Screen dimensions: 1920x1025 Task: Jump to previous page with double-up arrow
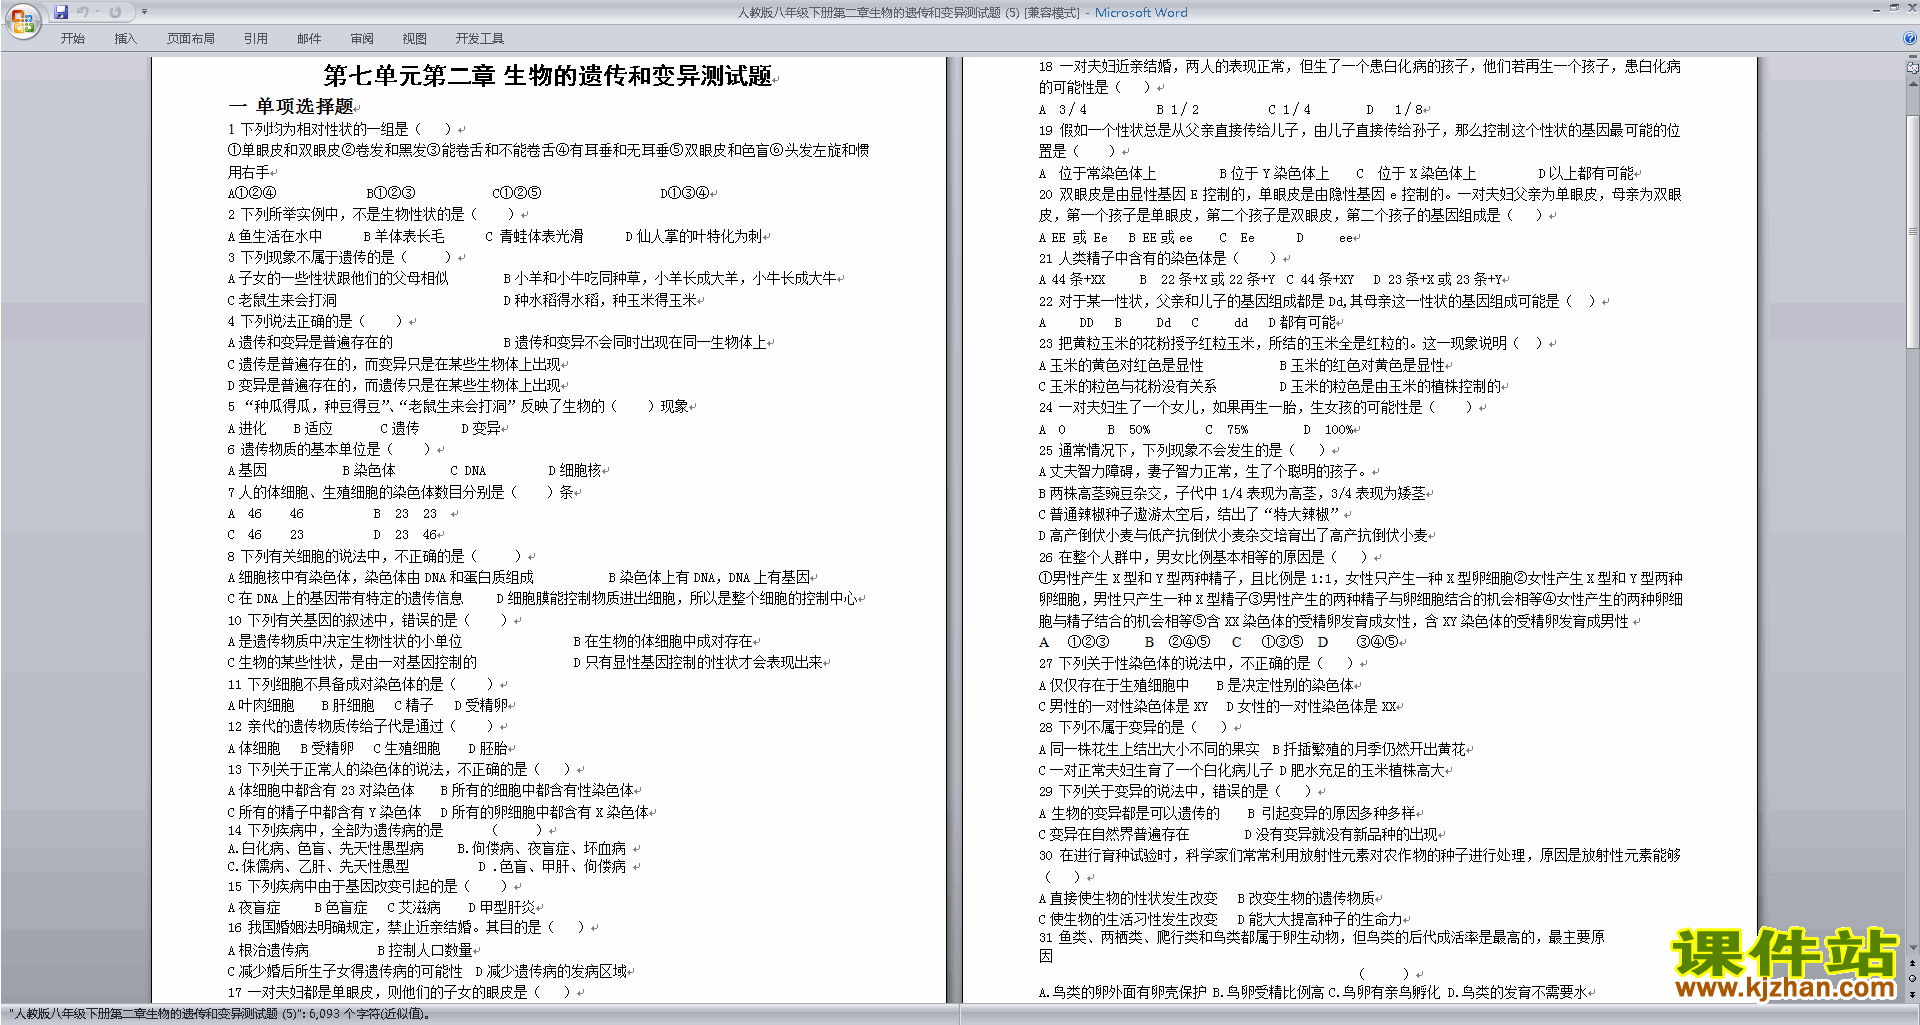1913,963
